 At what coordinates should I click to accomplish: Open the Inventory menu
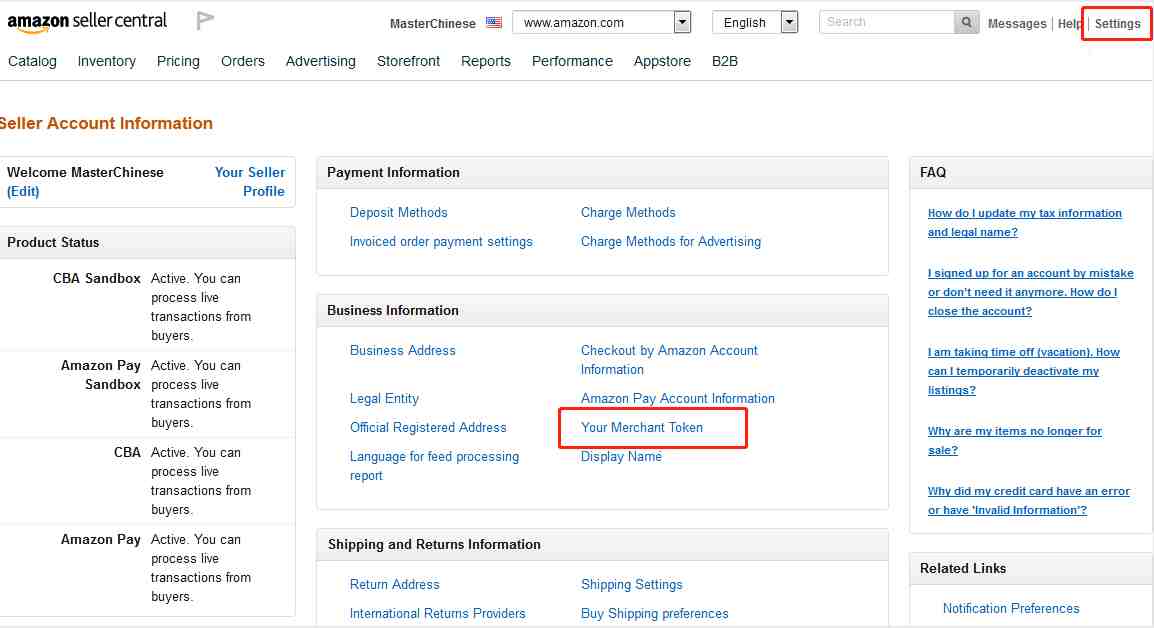coord(107,61)
